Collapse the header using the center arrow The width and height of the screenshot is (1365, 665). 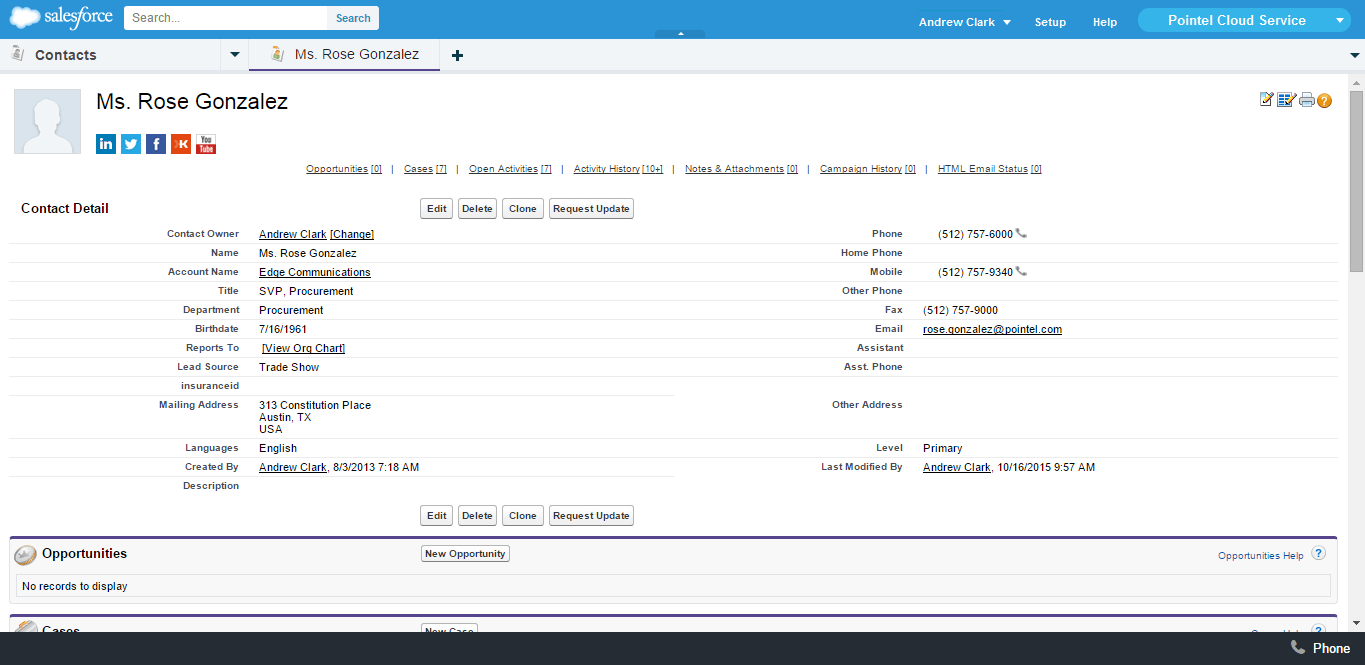680,34
